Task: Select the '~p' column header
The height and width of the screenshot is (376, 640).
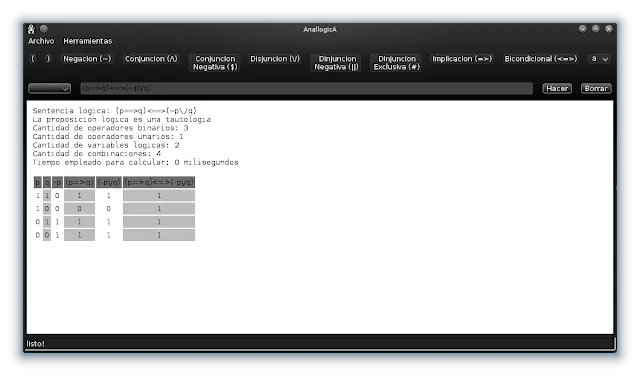Action: 57,182
